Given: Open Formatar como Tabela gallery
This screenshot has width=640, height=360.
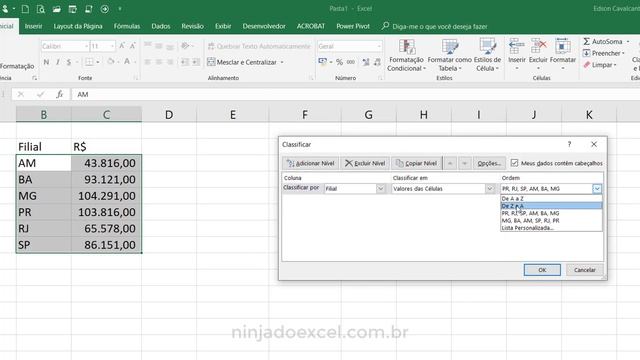Looking at the screenshot, I should pos(449,56).
